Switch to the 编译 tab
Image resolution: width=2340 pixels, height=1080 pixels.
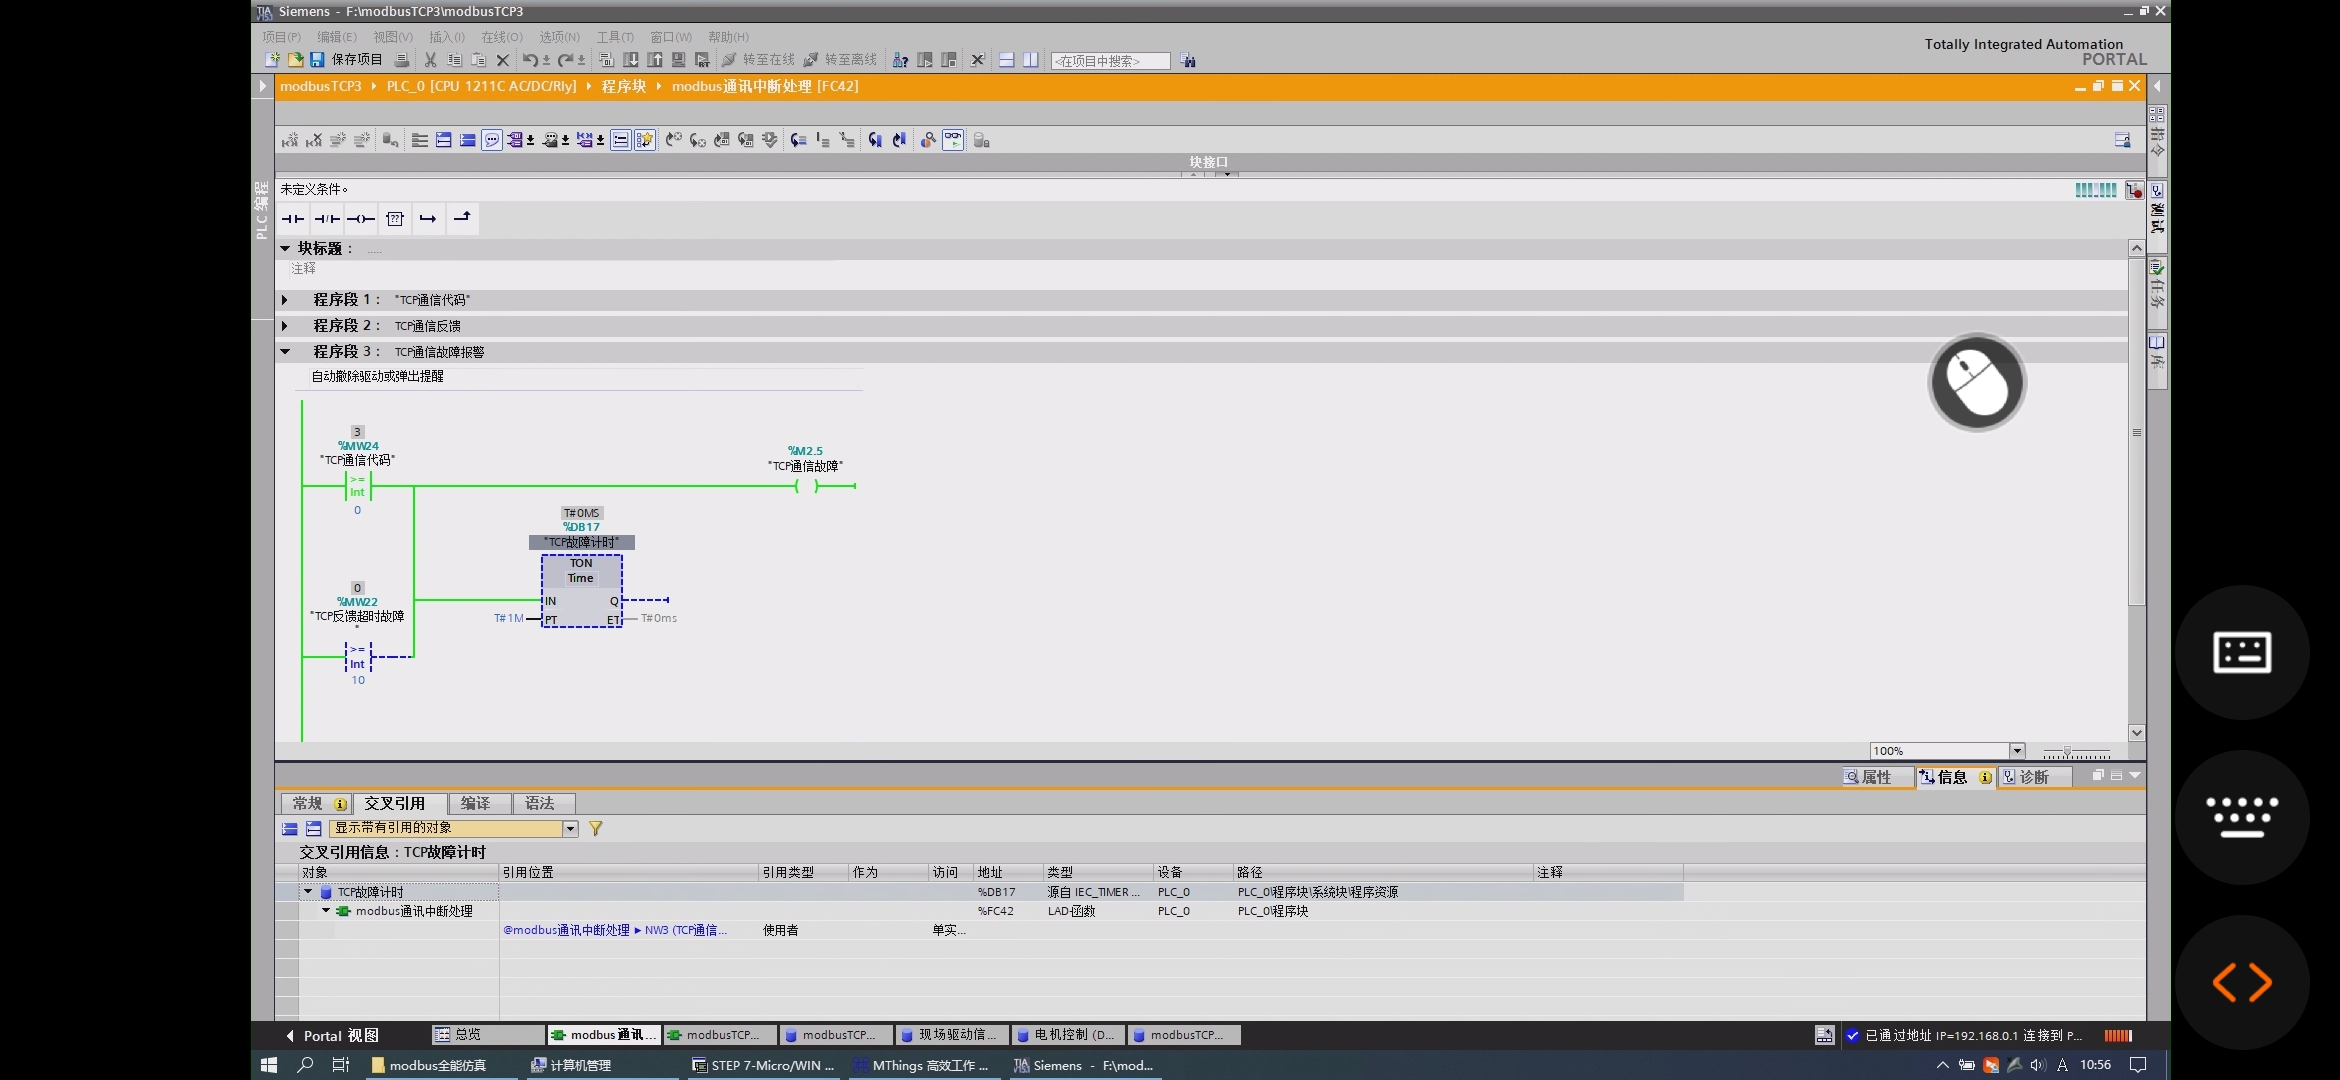475,803
